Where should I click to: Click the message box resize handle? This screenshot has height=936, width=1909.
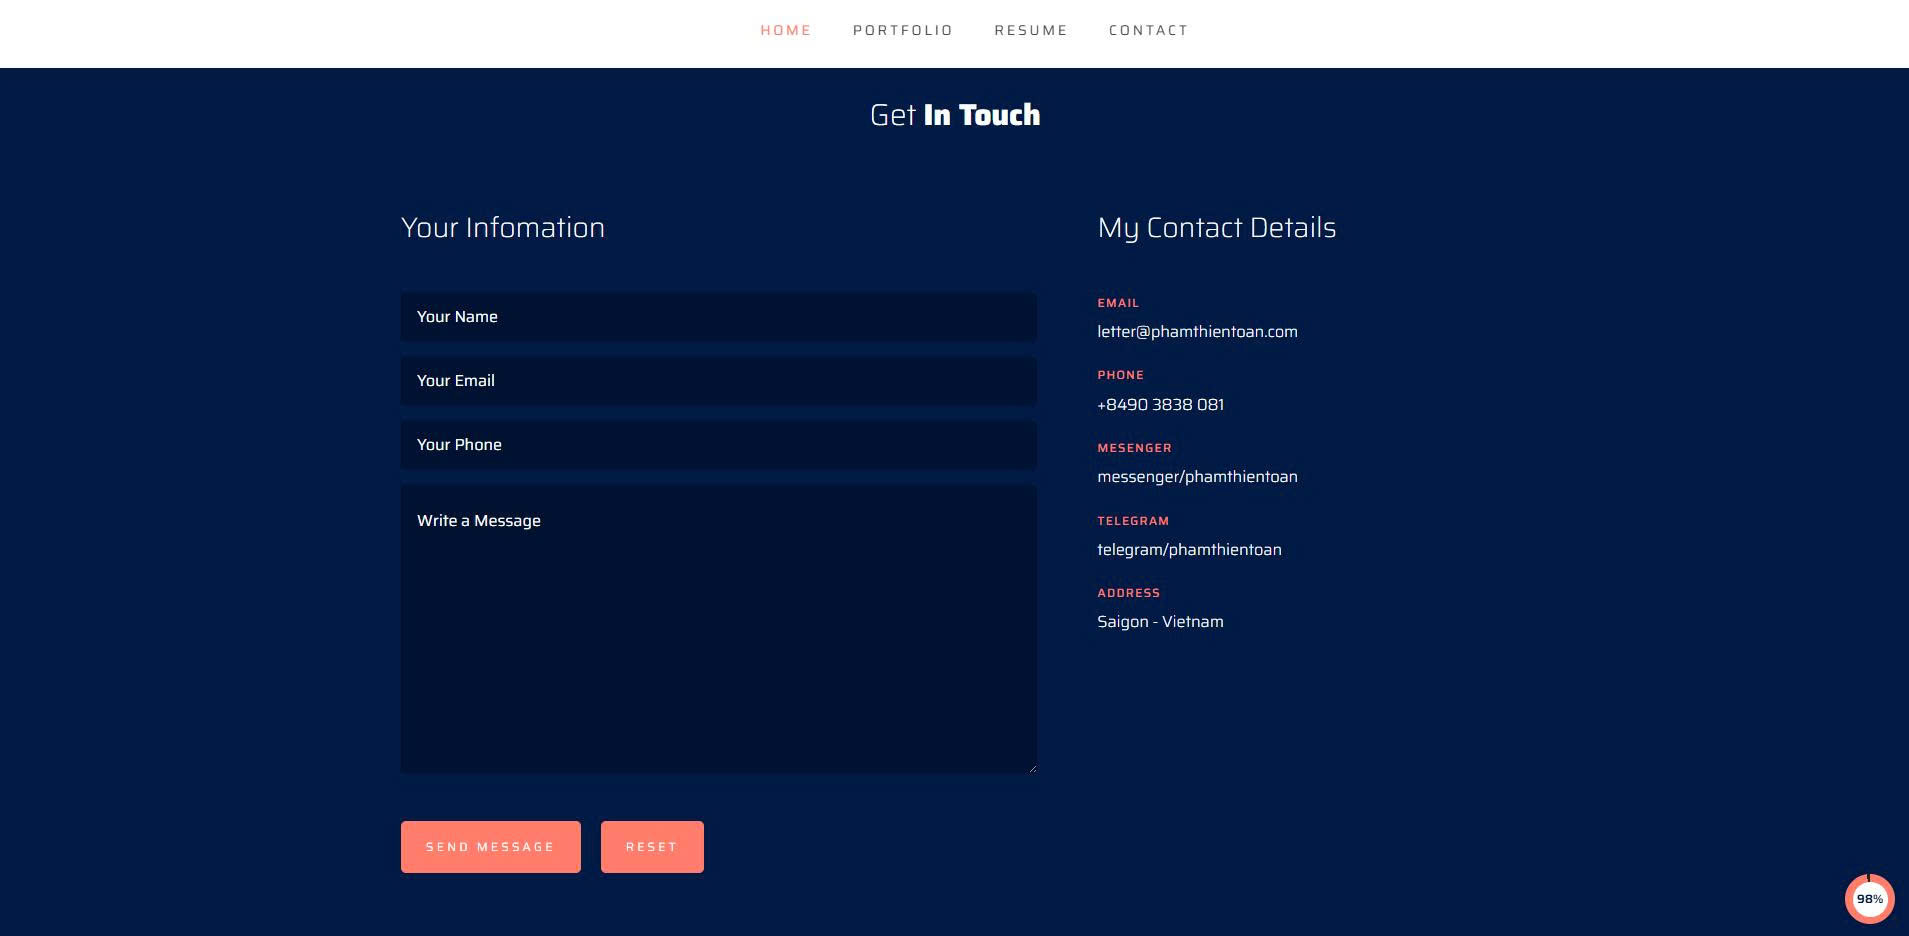point(1031,767)
